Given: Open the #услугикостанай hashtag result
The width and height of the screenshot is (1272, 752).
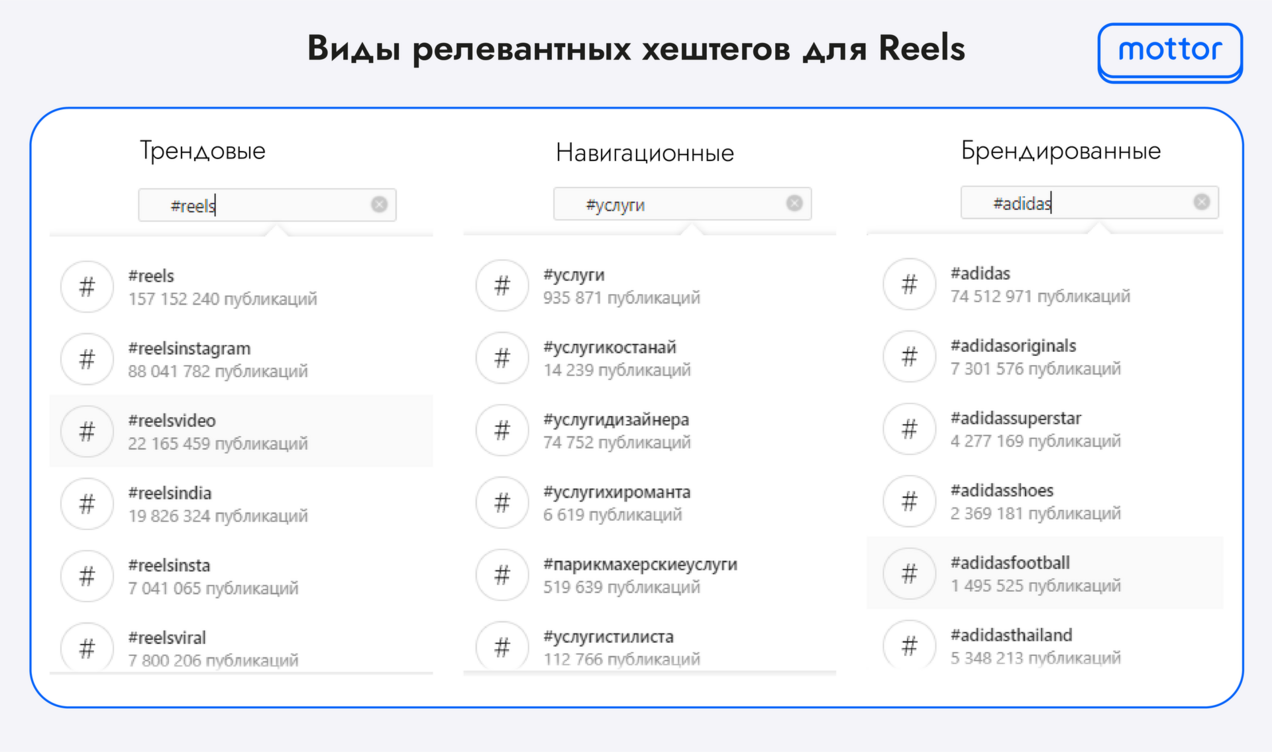Looking at the screenshot, I should click(650, 357).
